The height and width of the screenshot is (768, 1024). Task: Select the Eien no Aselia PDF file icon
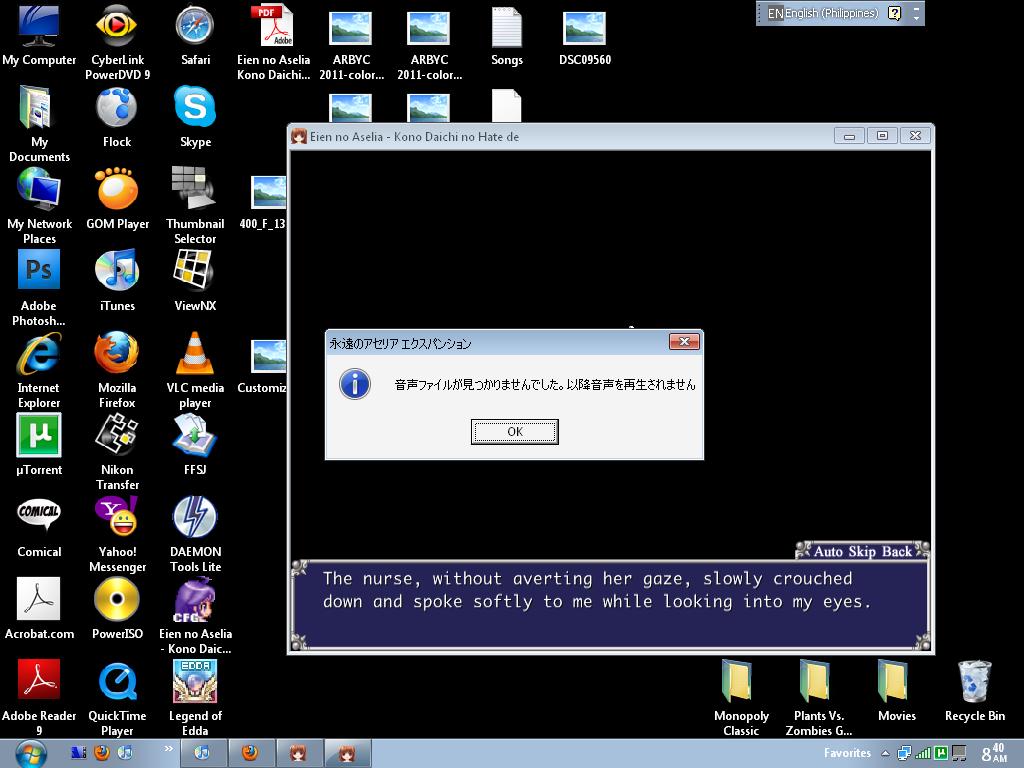274,42
